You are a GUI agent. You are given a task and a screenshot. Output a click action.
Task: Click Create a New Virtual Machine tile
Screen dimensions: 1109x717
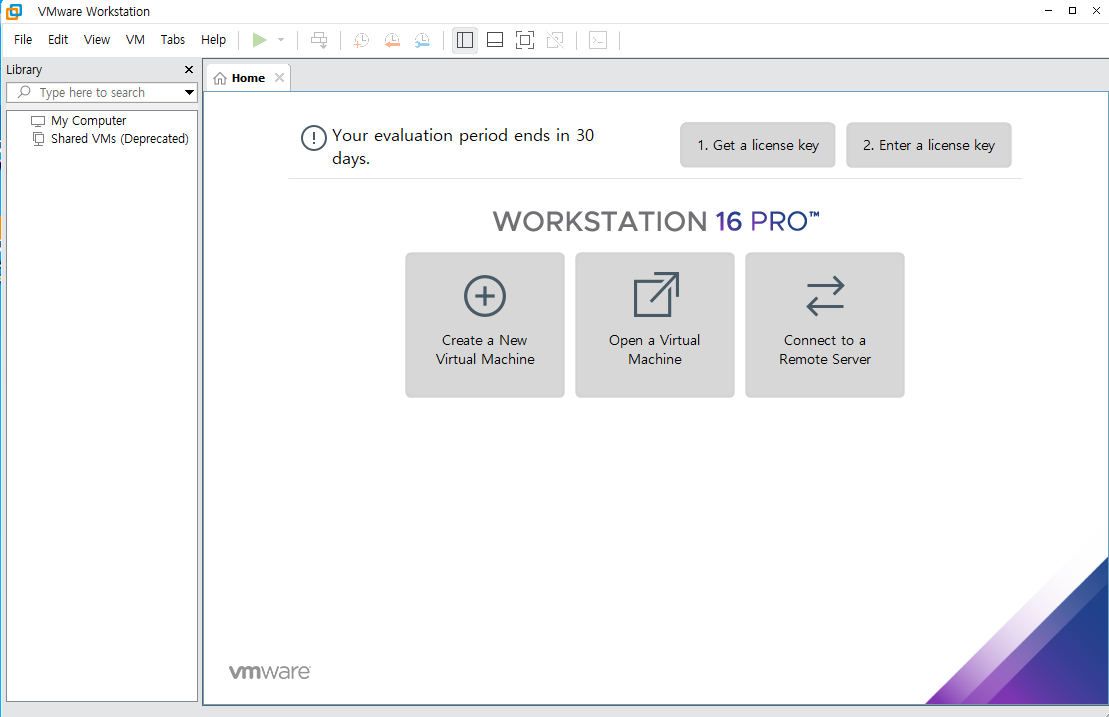485,325
